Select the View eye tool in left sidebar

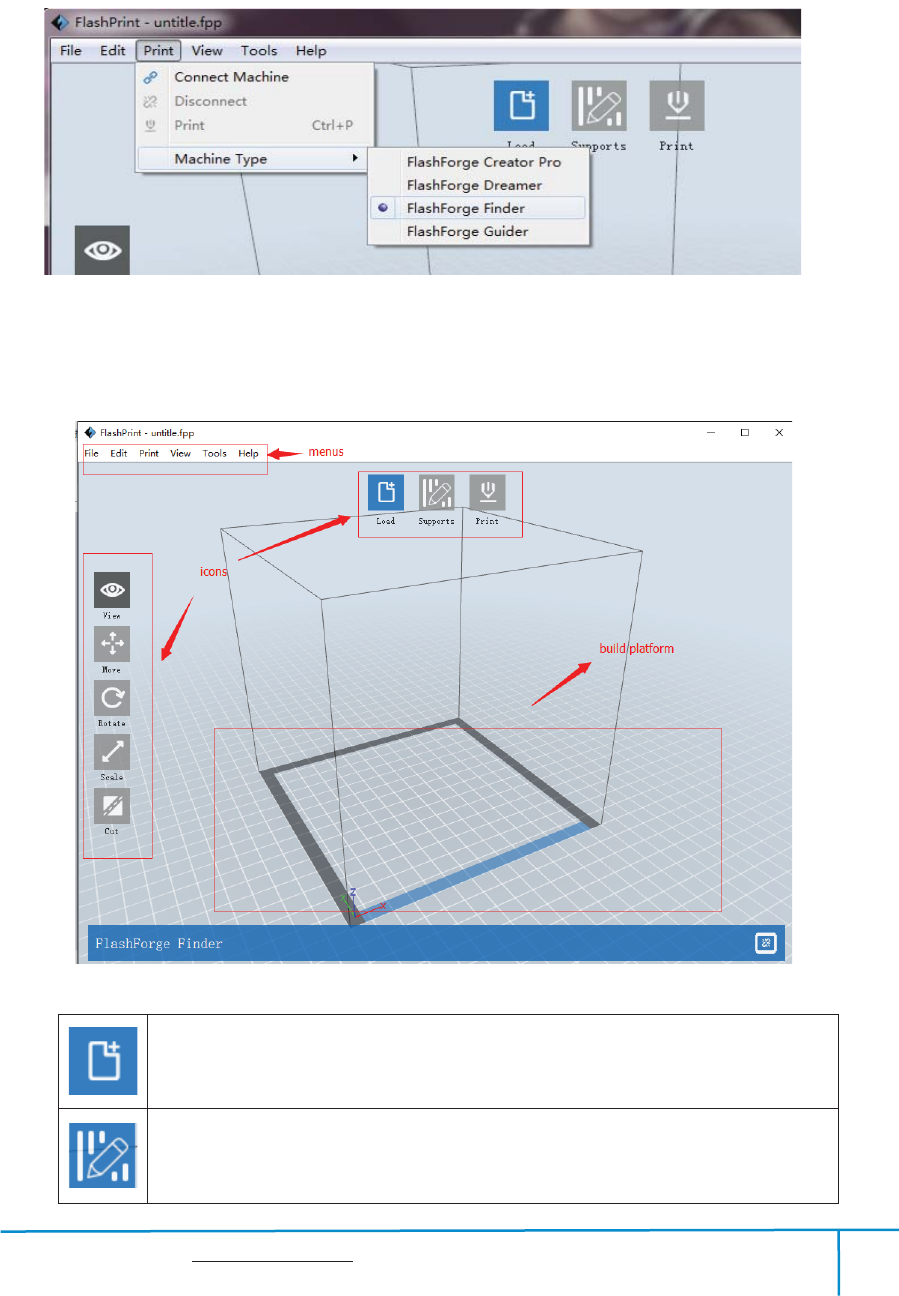[112, 590]
